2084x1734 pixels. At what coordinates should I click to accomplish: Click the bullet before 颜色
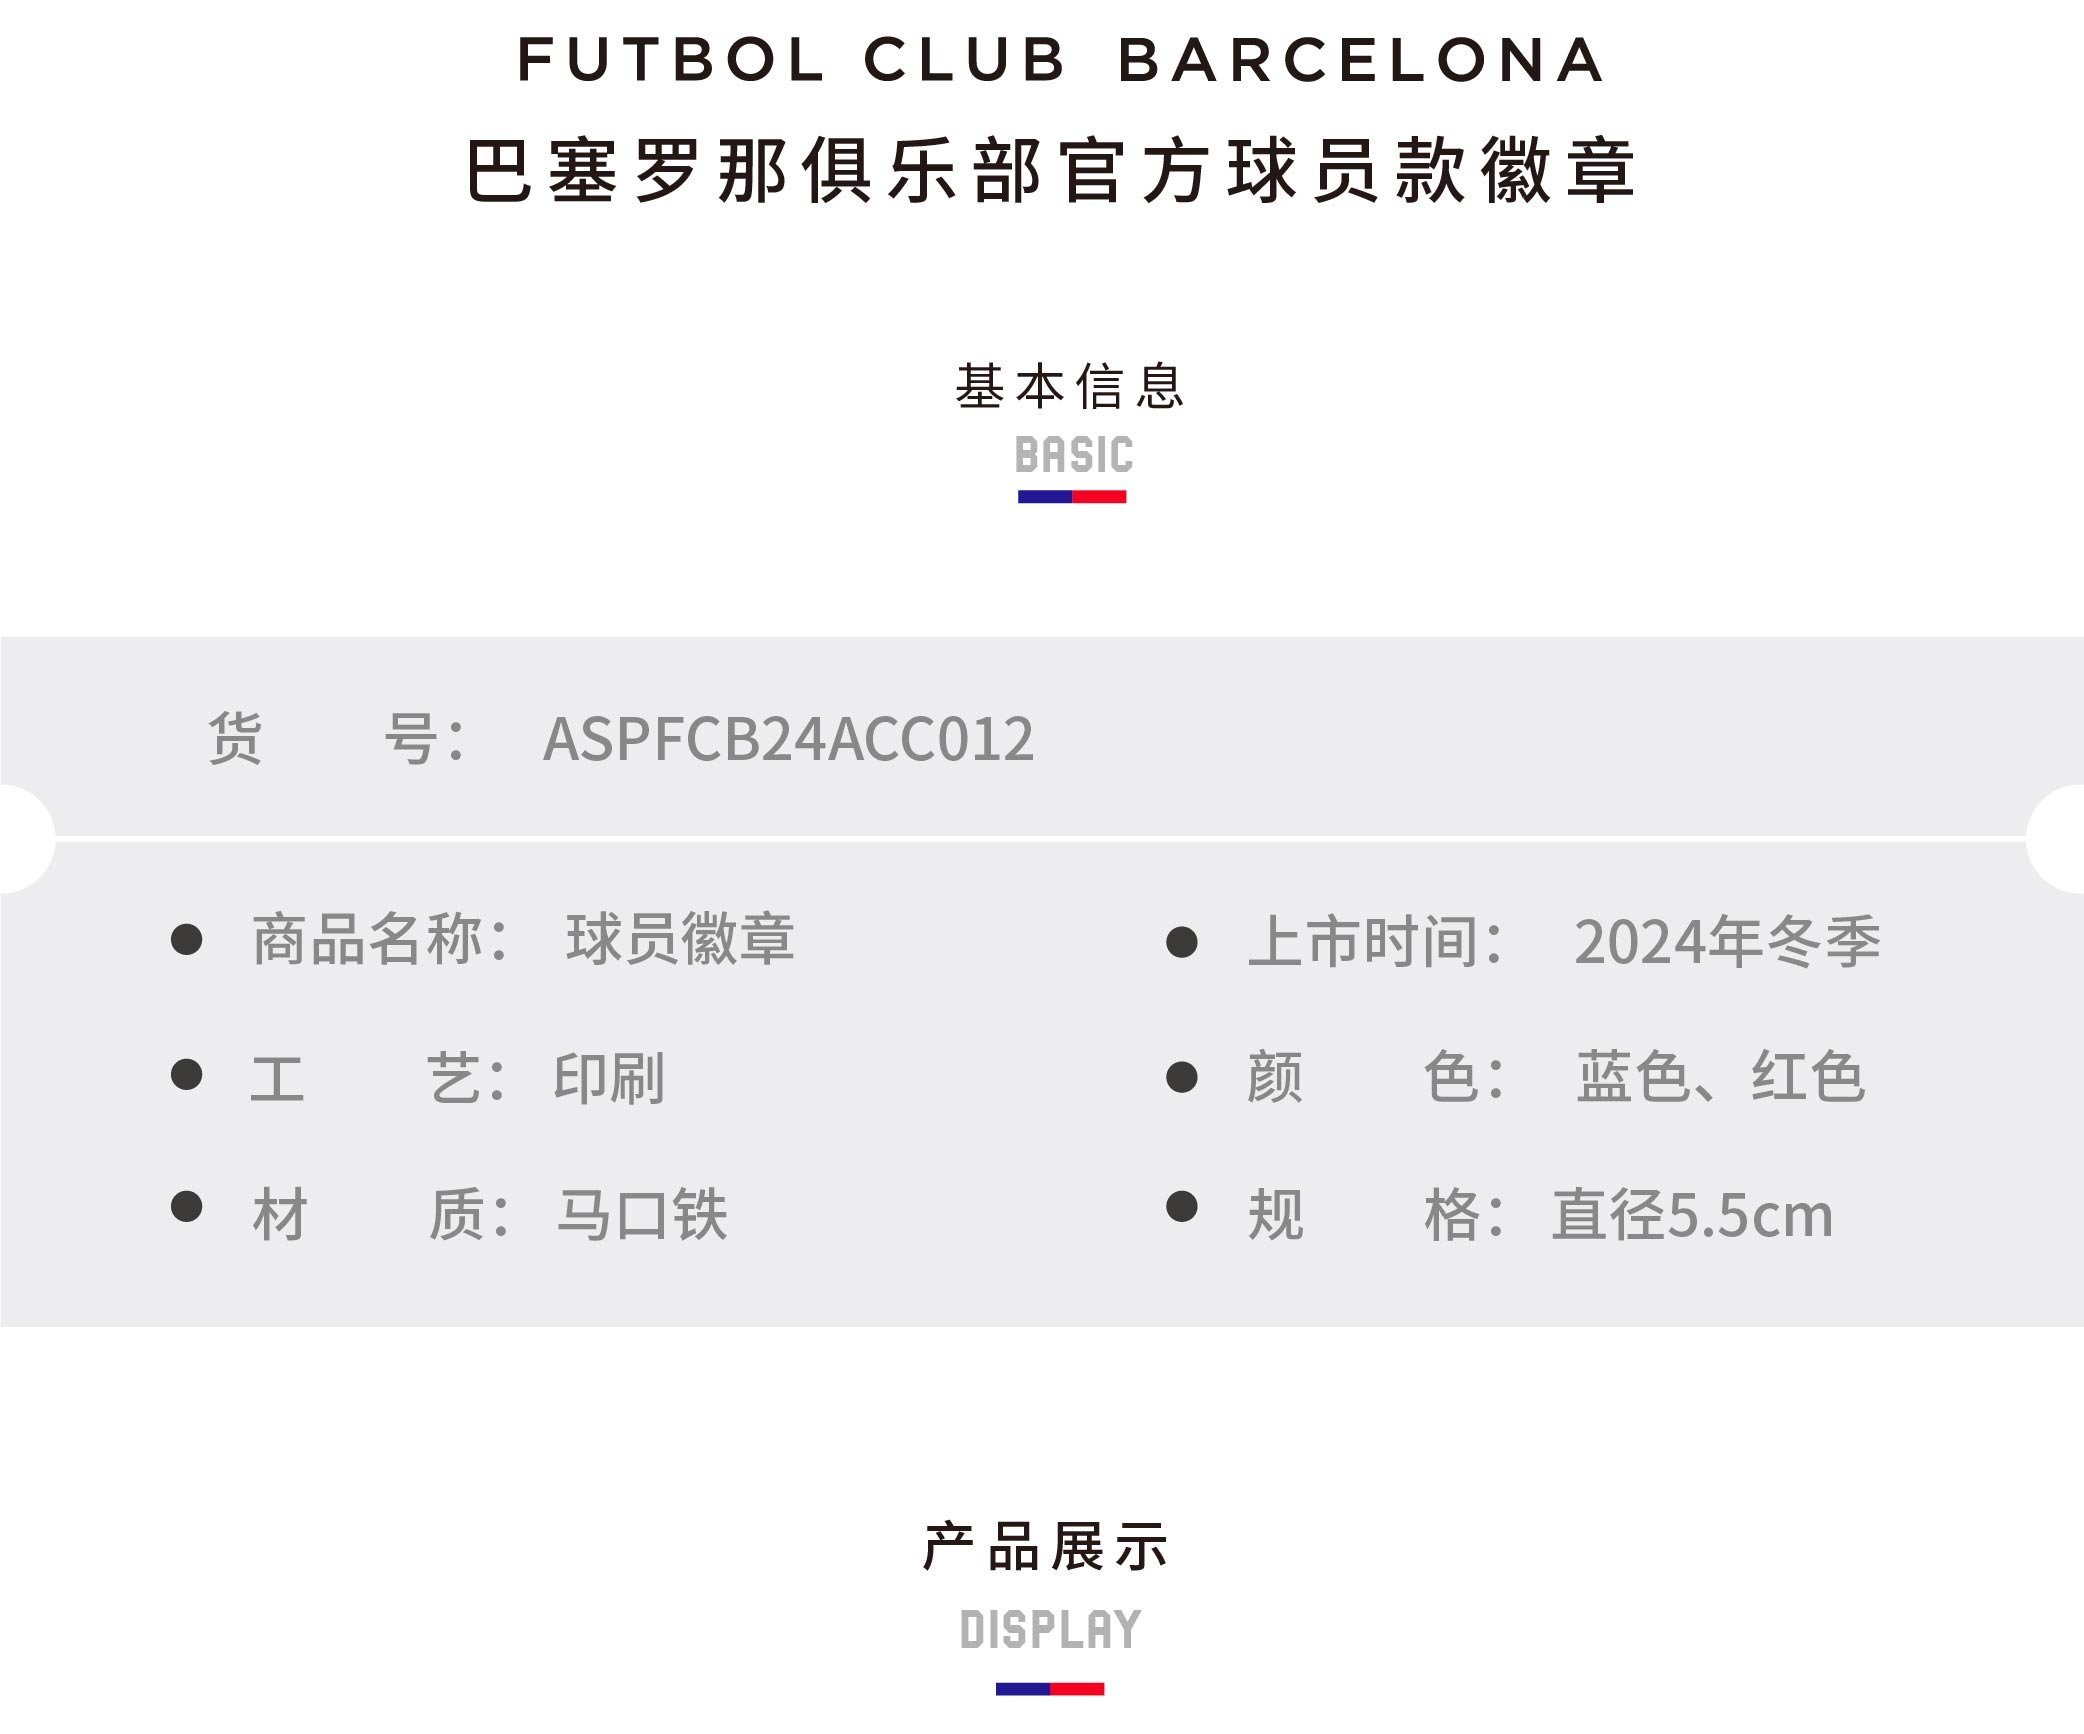(1182, 1077)
